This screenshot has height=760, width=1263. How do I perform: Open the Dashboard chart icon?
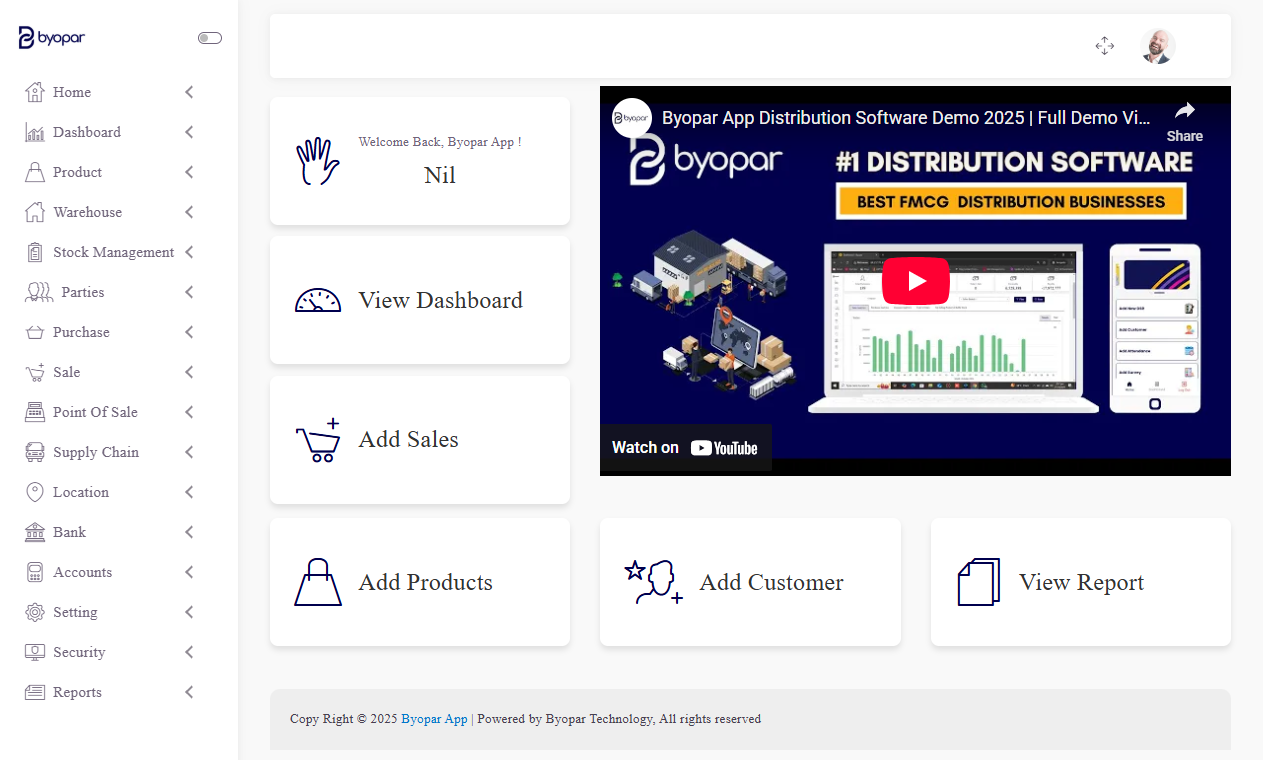34,132
